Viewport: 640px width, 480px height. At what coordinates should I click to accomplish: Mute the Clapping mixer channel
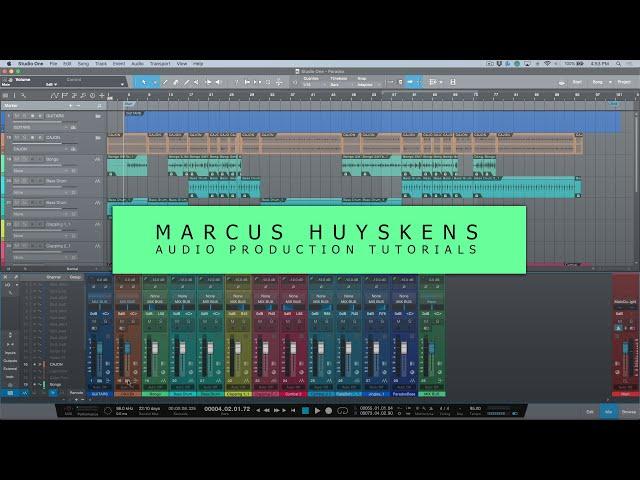pyautogui.click(x=232, y=321)
